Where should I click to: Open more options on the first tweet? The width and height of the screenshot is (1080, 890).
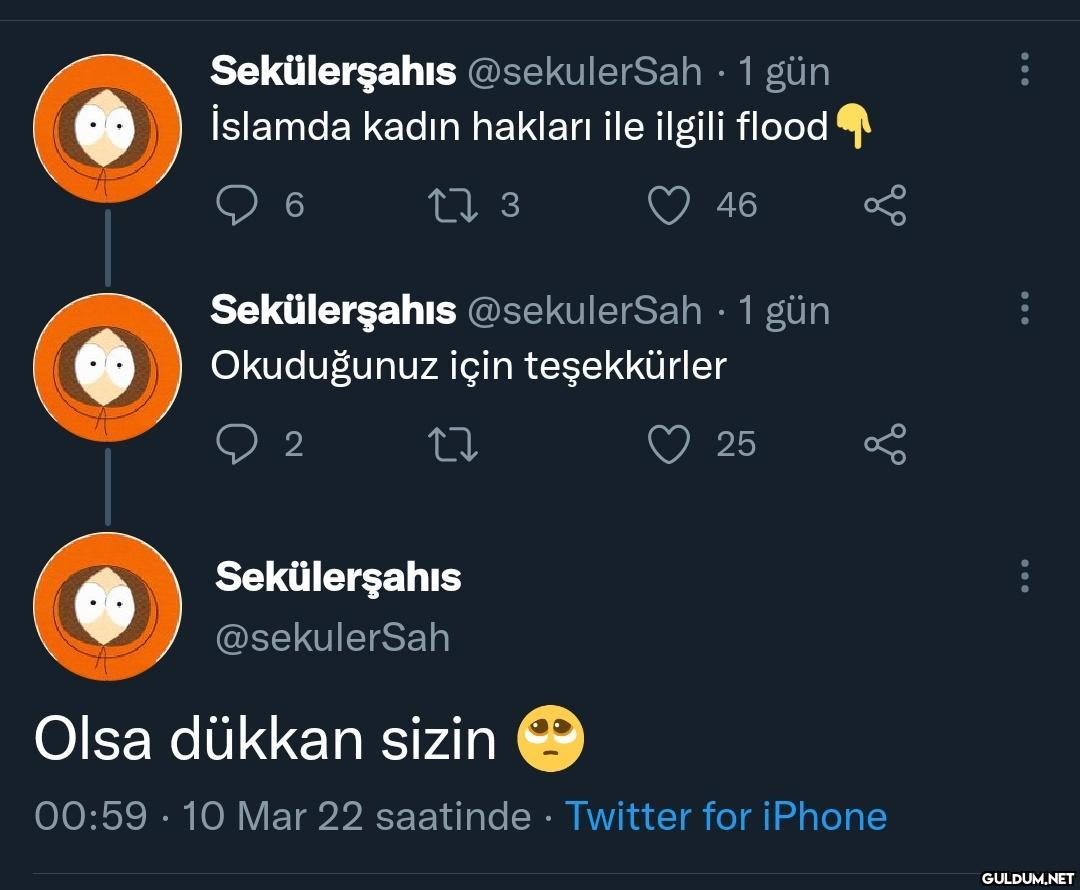tap(1025, 70)
